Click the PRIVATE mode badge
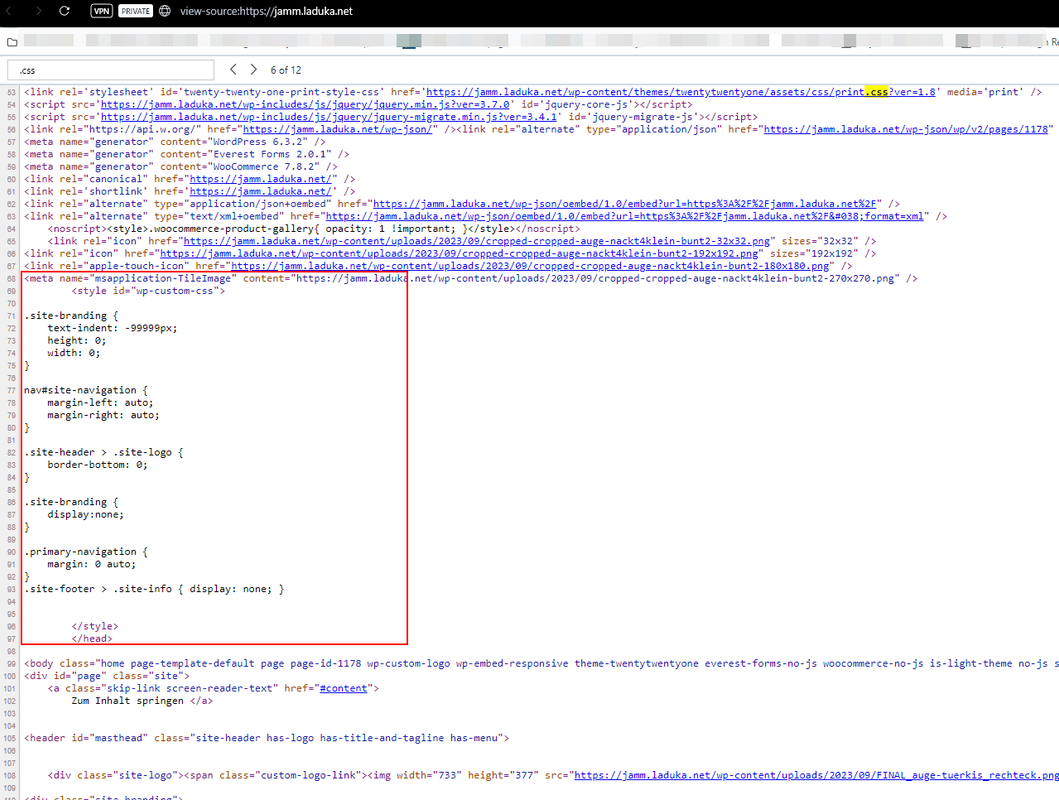Viewport: 1059px width, 800px height. point(135,11)
